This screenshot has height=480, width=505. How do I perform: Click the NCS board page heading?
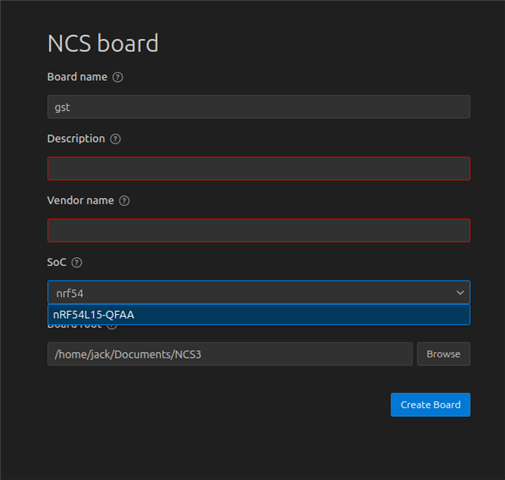tap(103, 43)
